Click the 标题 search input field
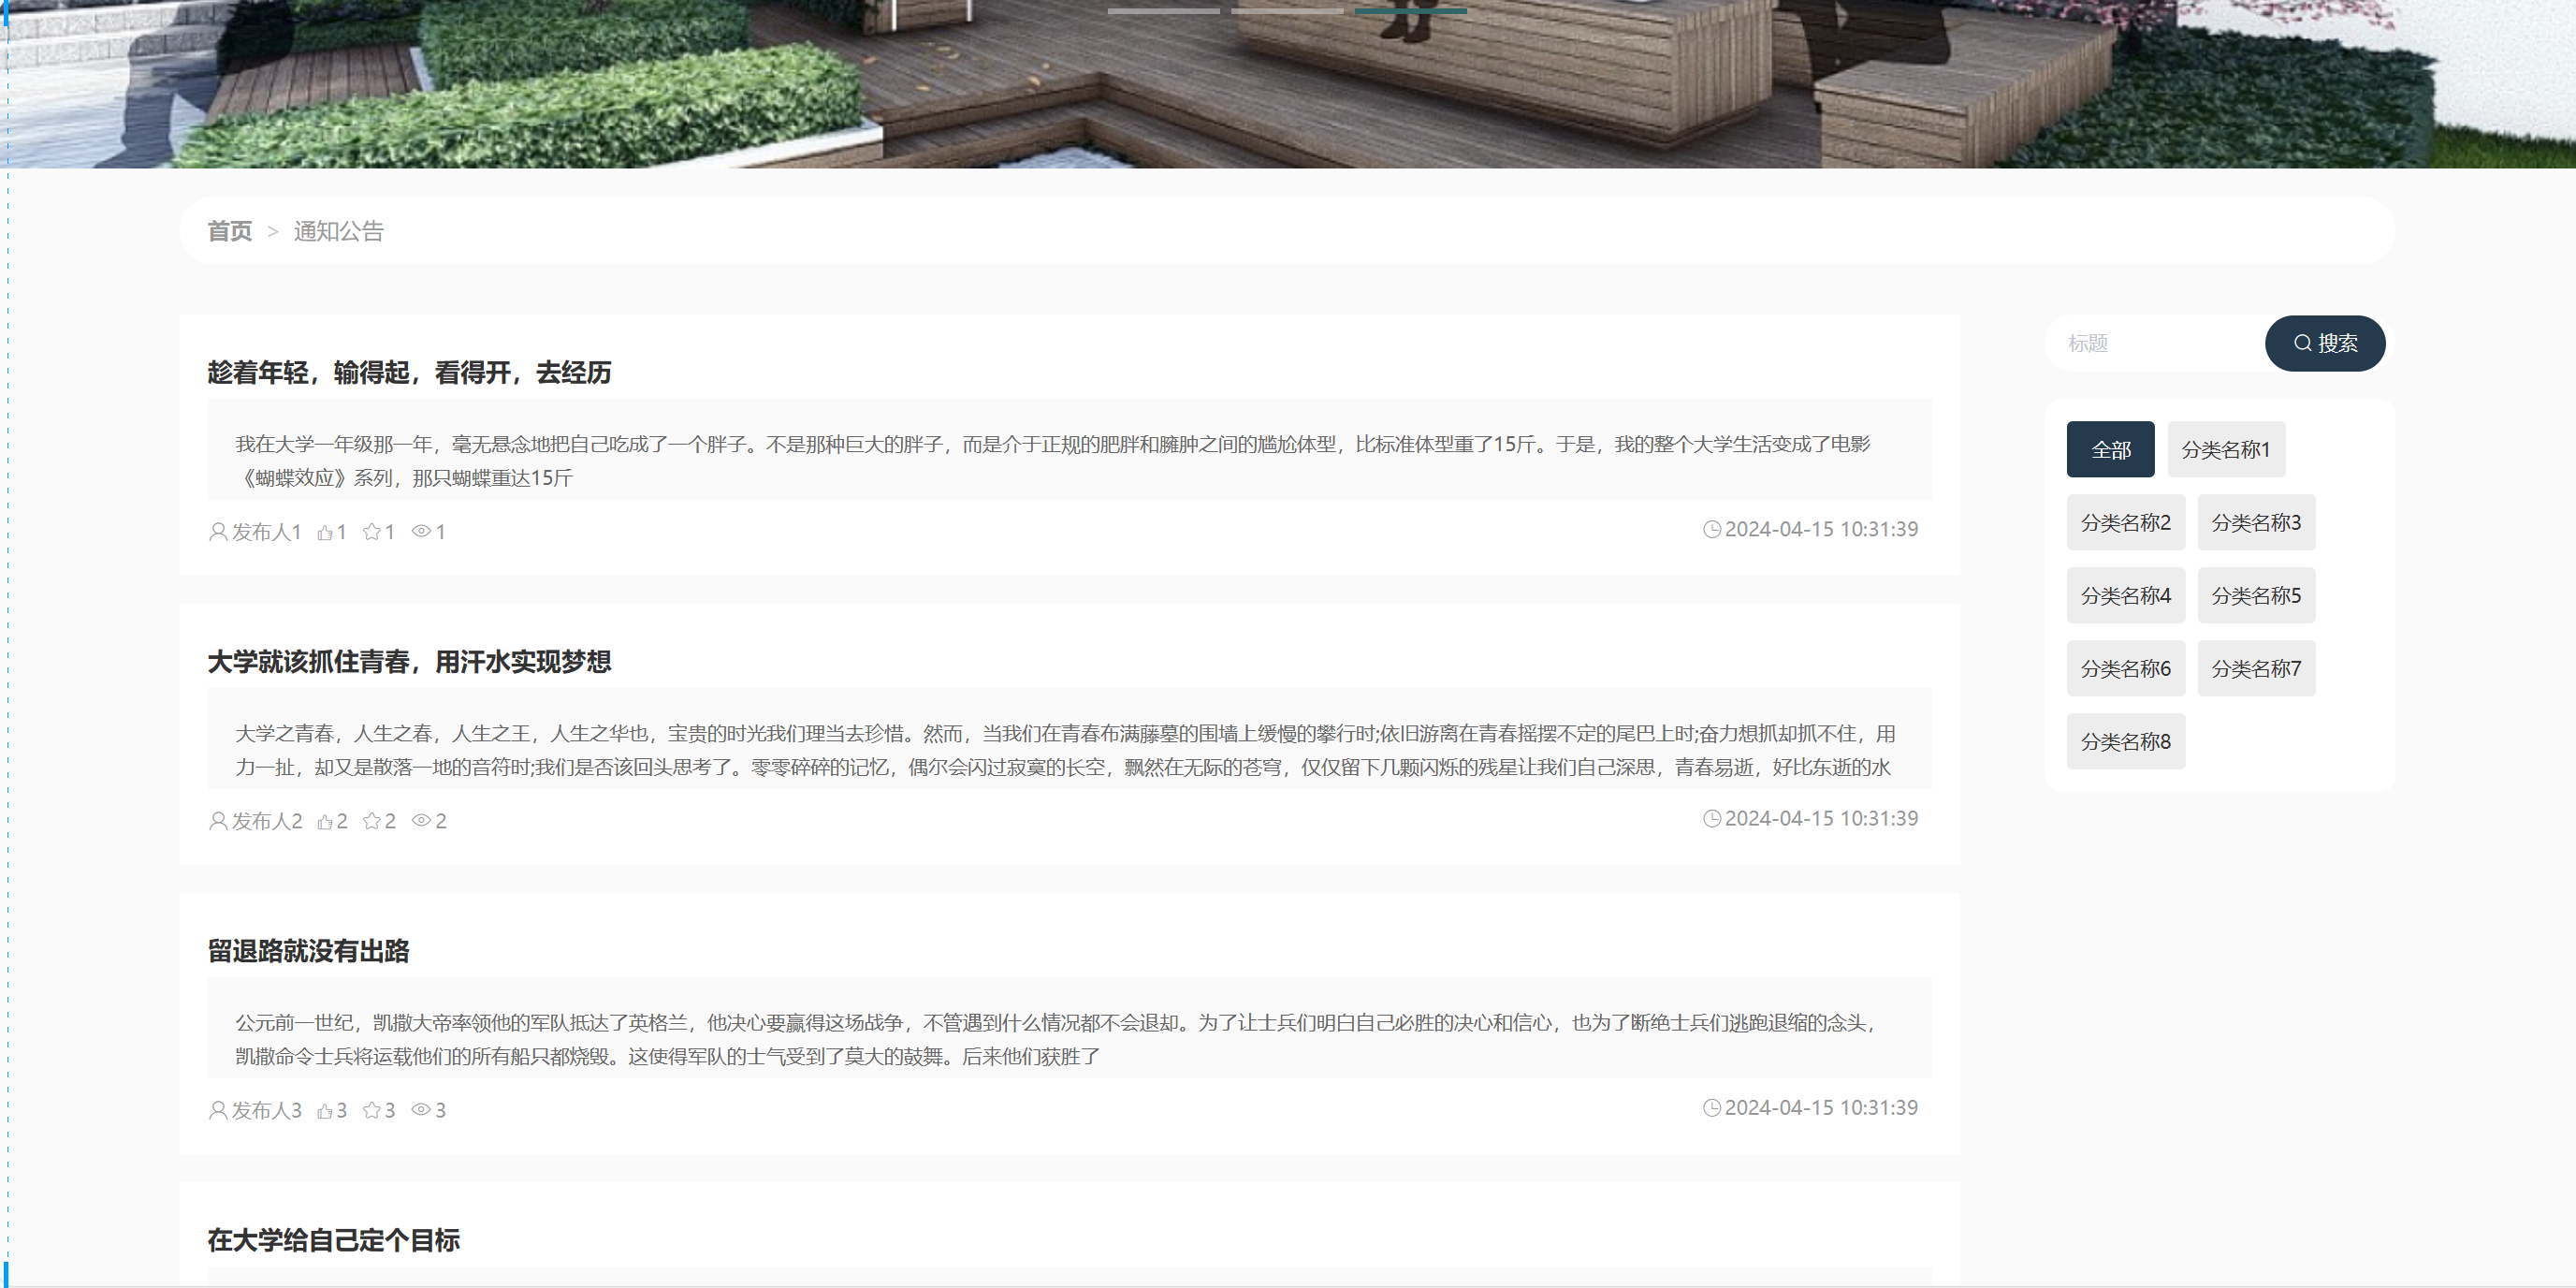 [x=2155, y=344]
